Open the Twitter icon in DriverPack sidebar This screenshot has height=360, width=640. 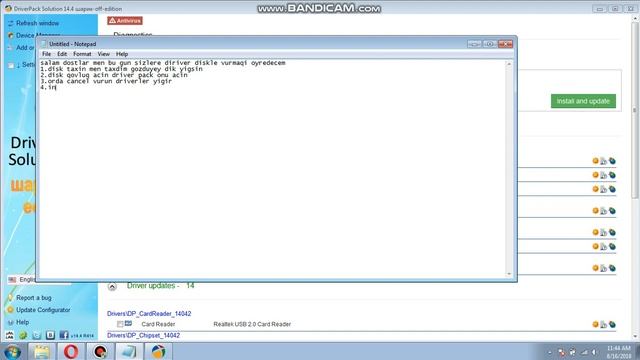(37, 335)
